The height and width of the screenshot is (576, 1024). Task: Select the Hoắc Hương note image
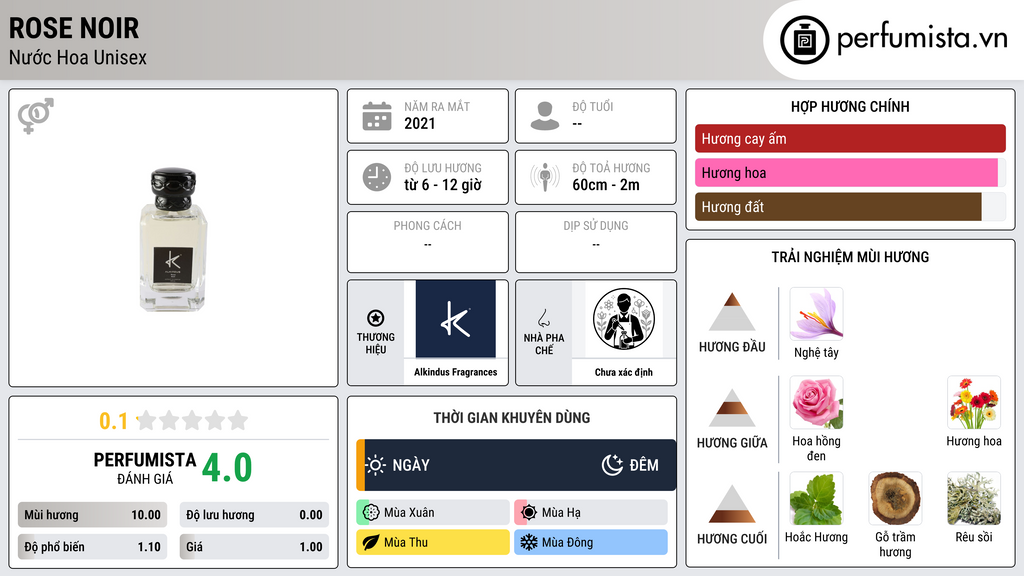coord(816,498)
